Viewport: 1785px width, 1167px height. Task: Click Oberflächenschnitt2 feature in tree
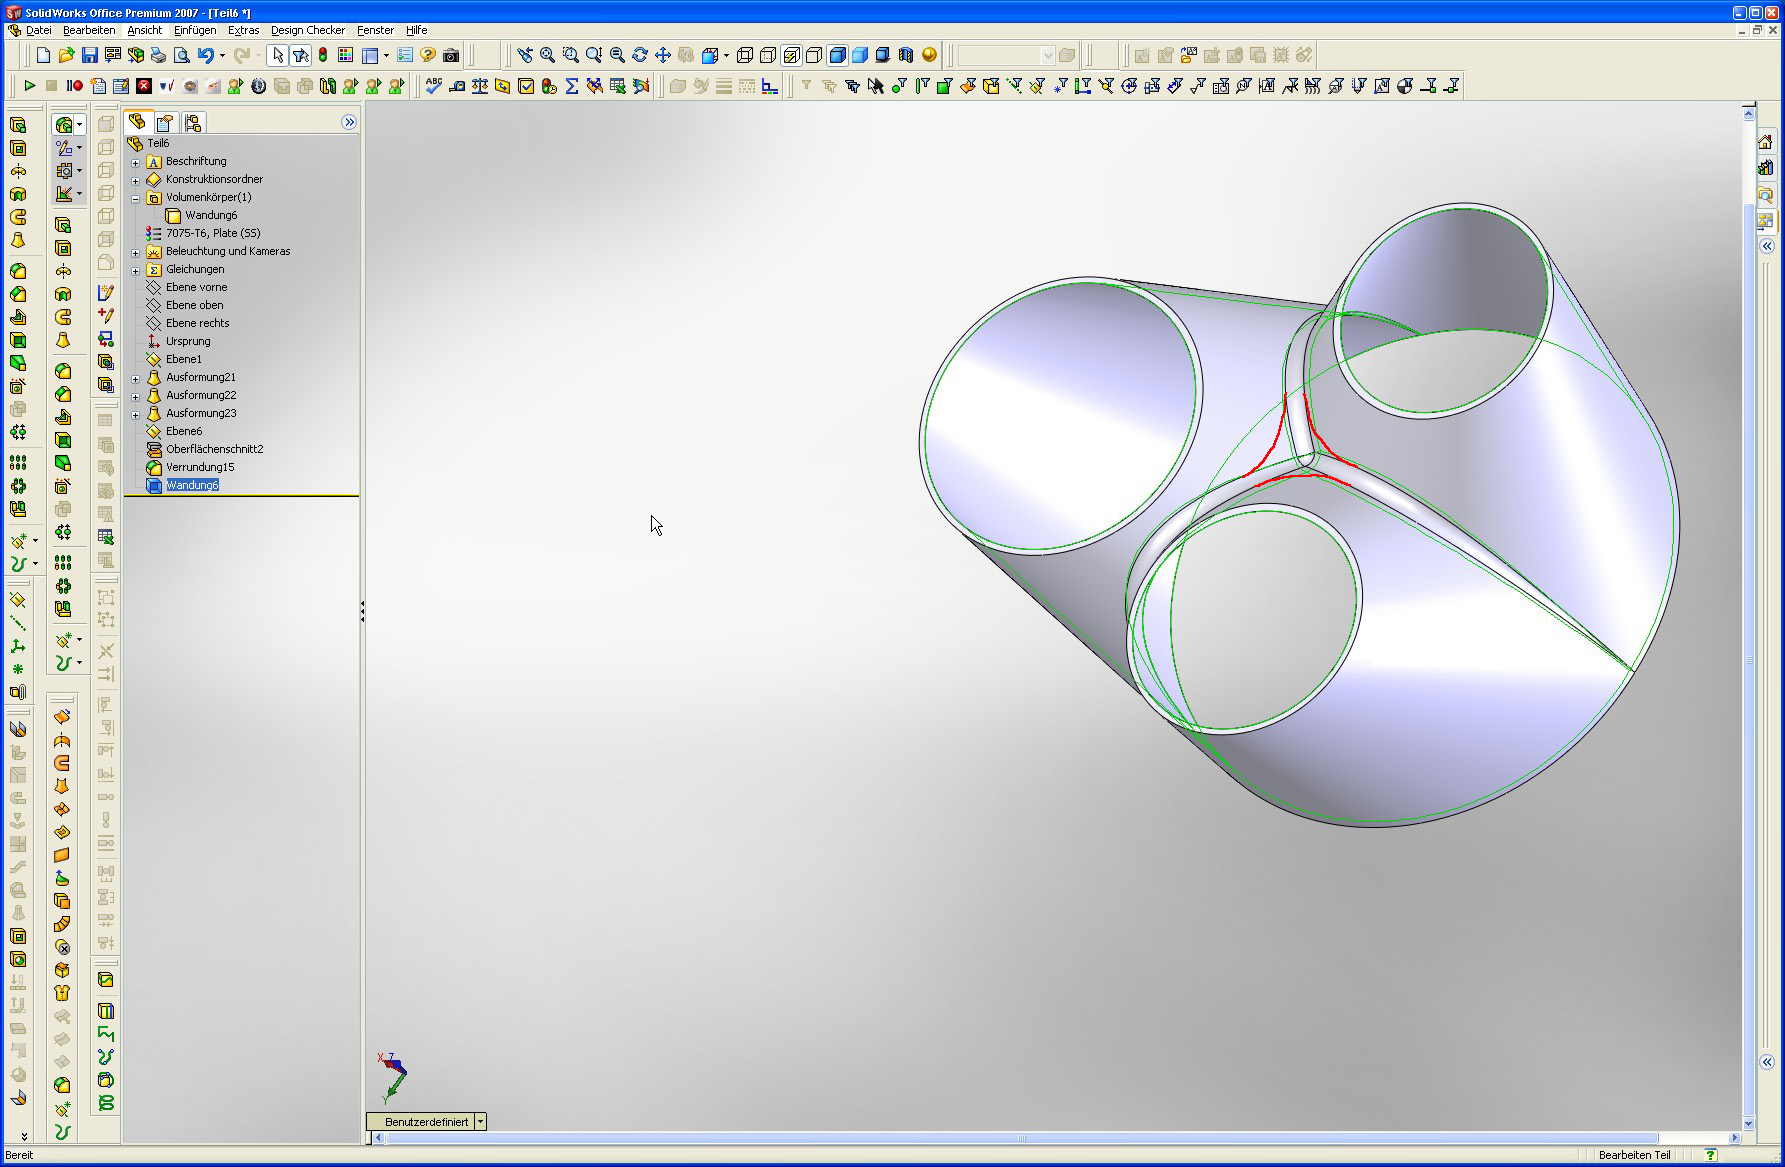tap(214, 449)
